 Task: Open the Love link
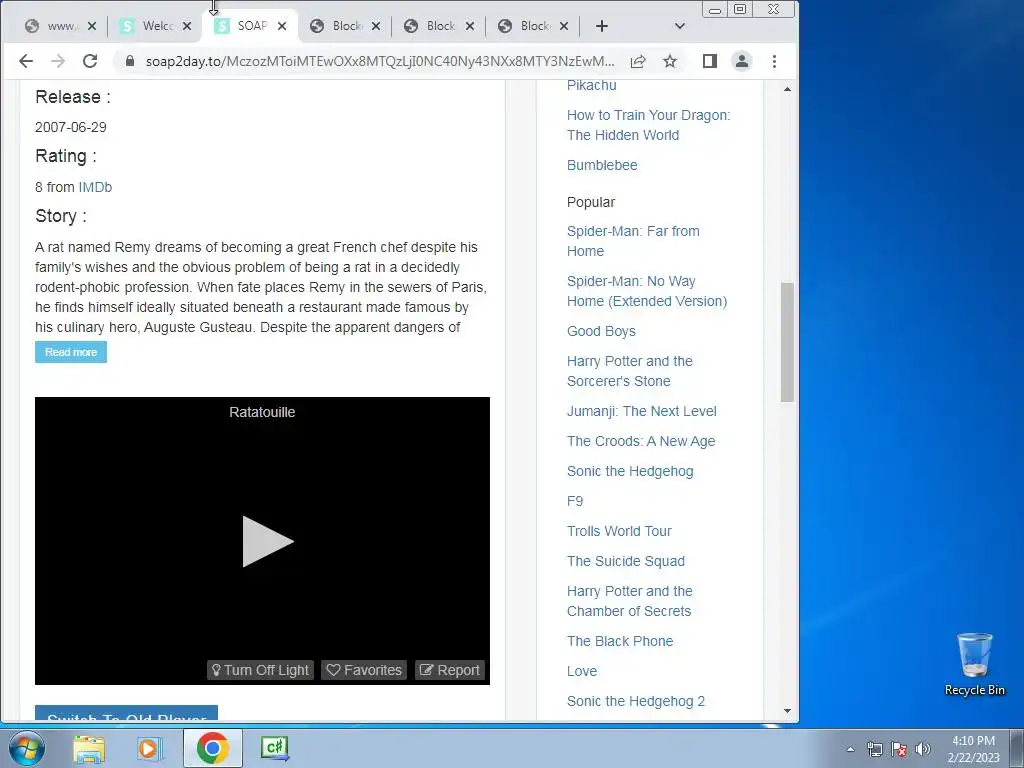(582, 671)
